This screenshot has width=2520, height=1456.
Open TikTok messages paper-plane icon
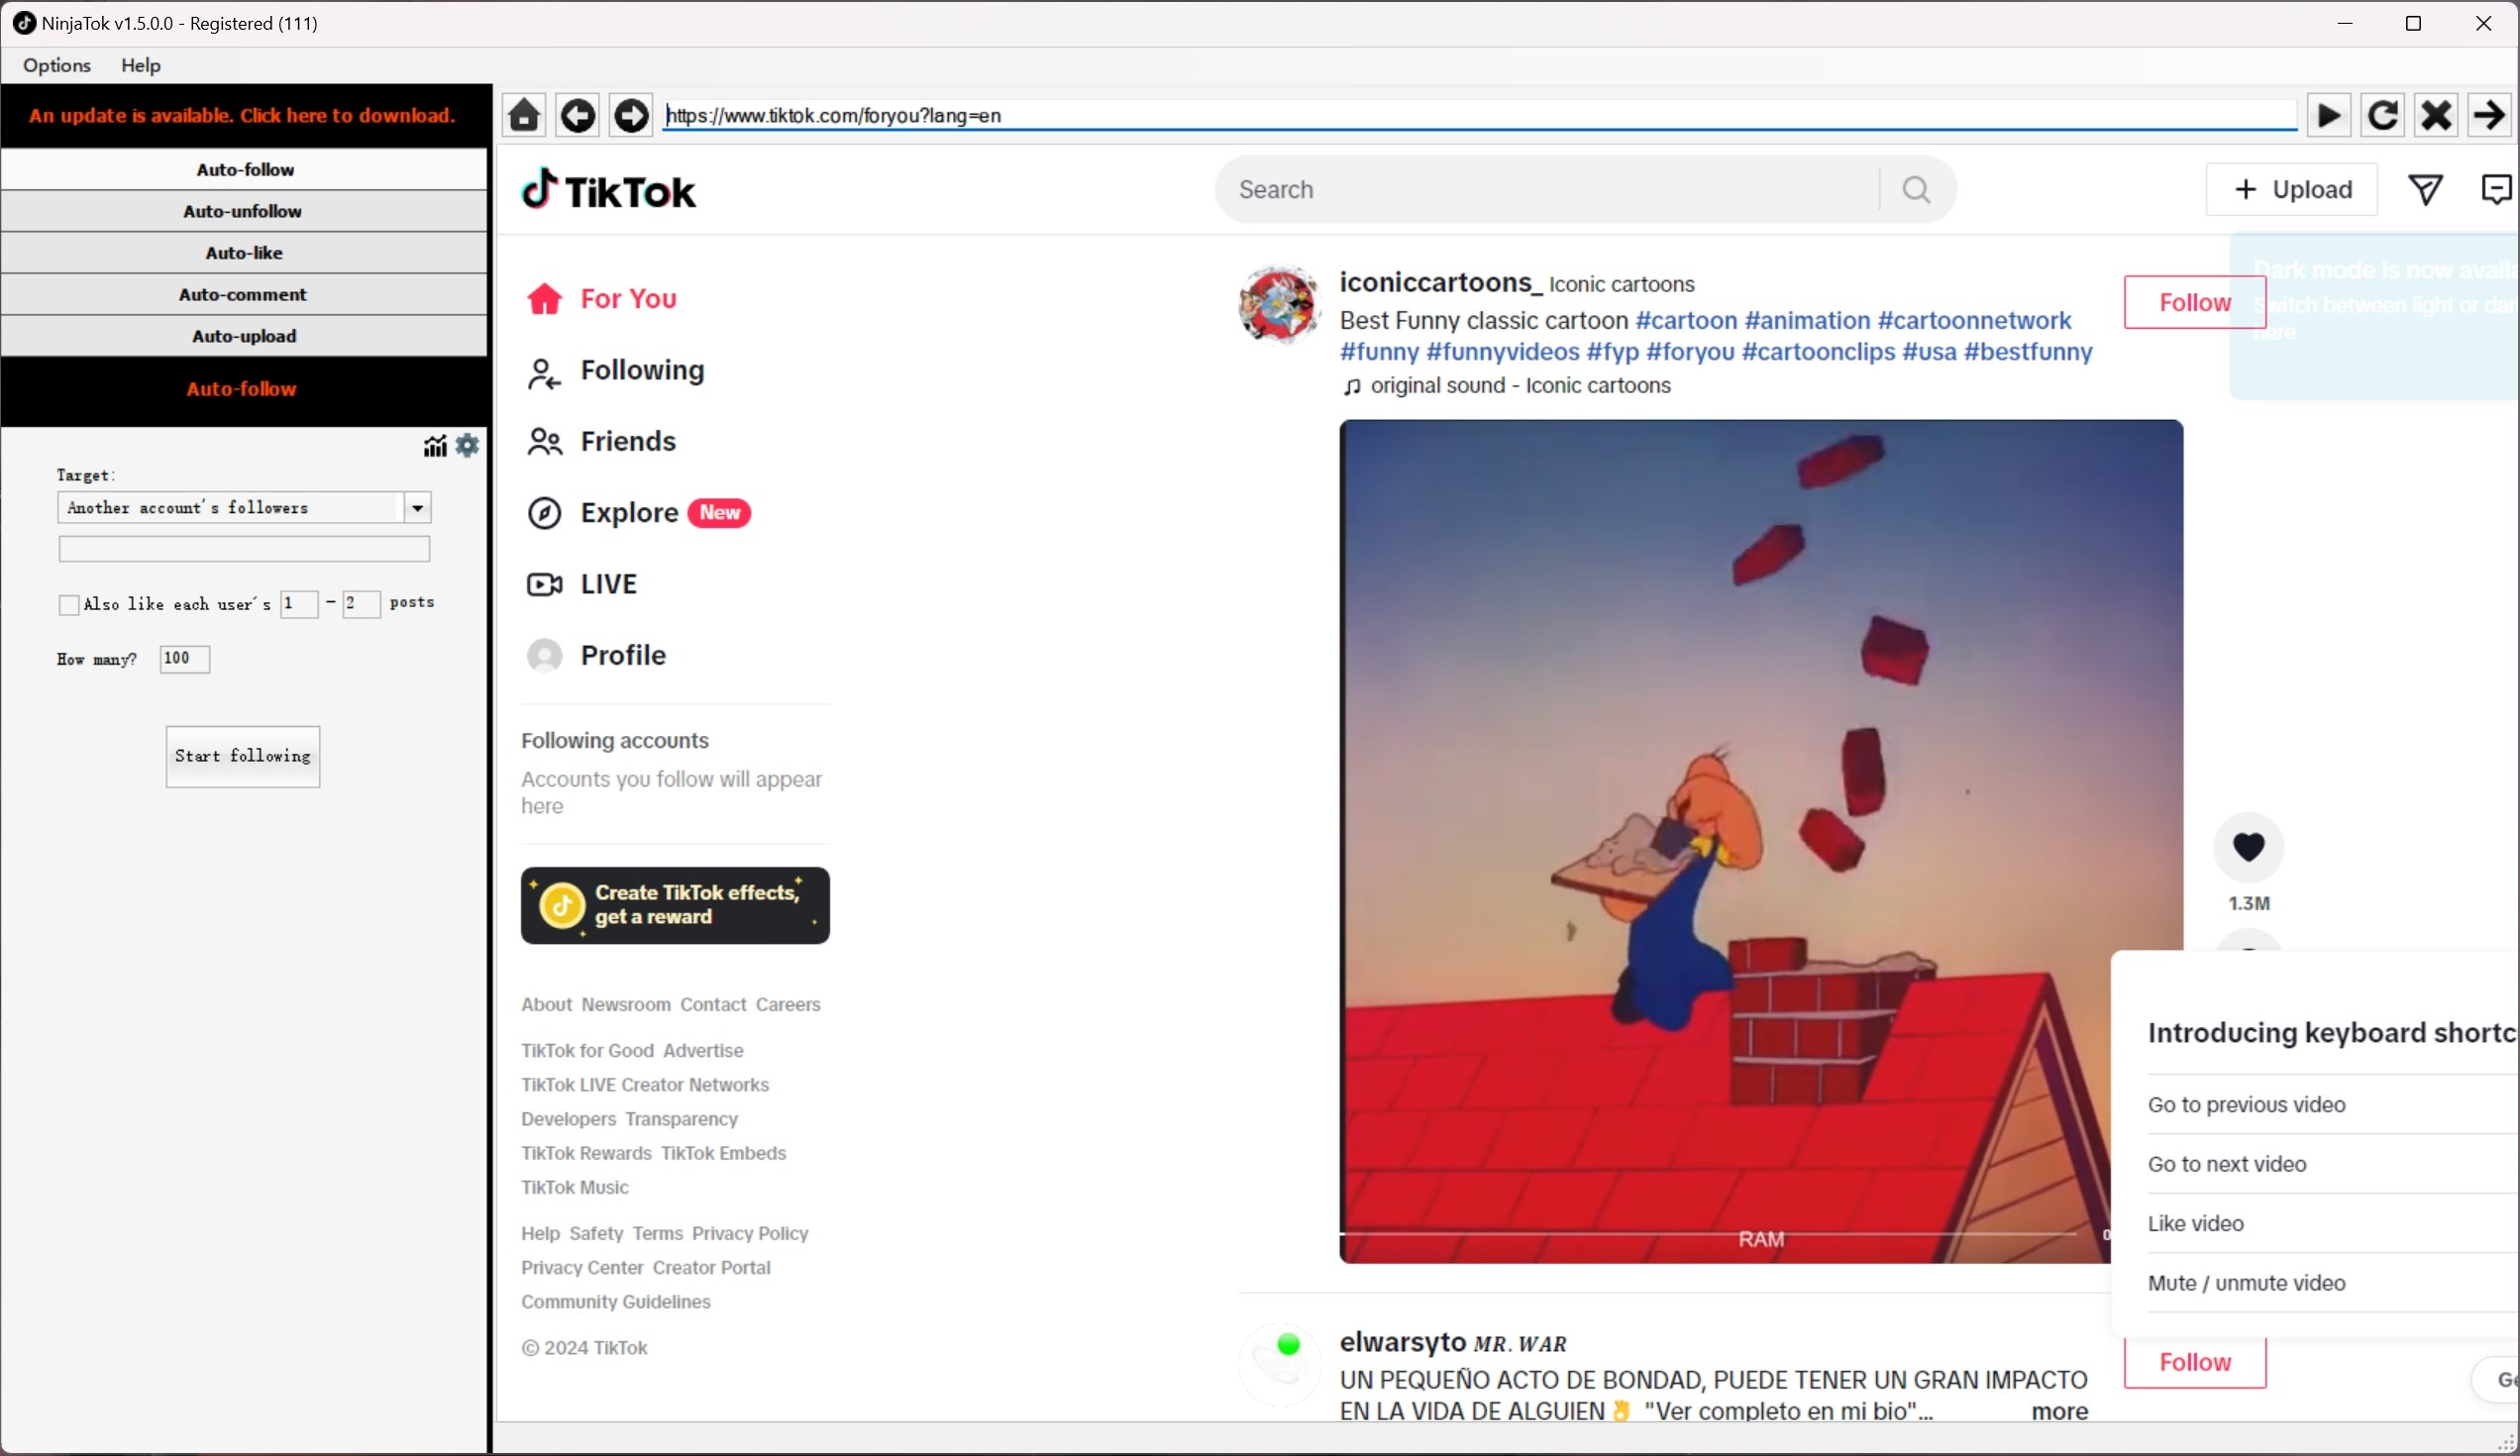click(2425, 189)
